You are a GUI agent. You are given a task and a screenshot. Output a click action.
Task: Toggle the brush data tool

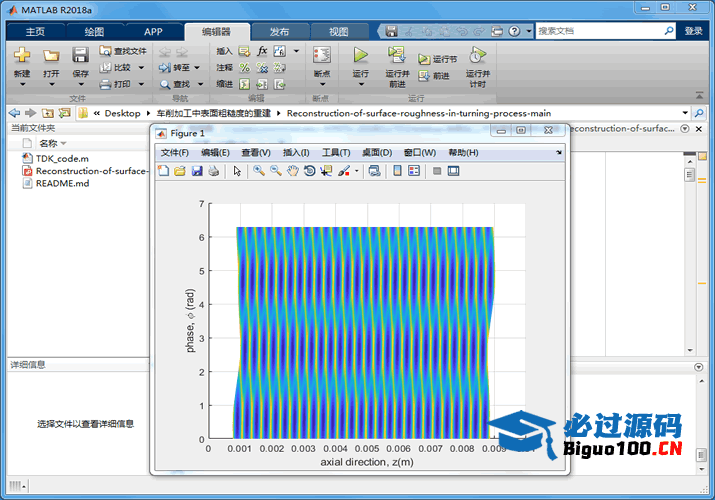344,171
